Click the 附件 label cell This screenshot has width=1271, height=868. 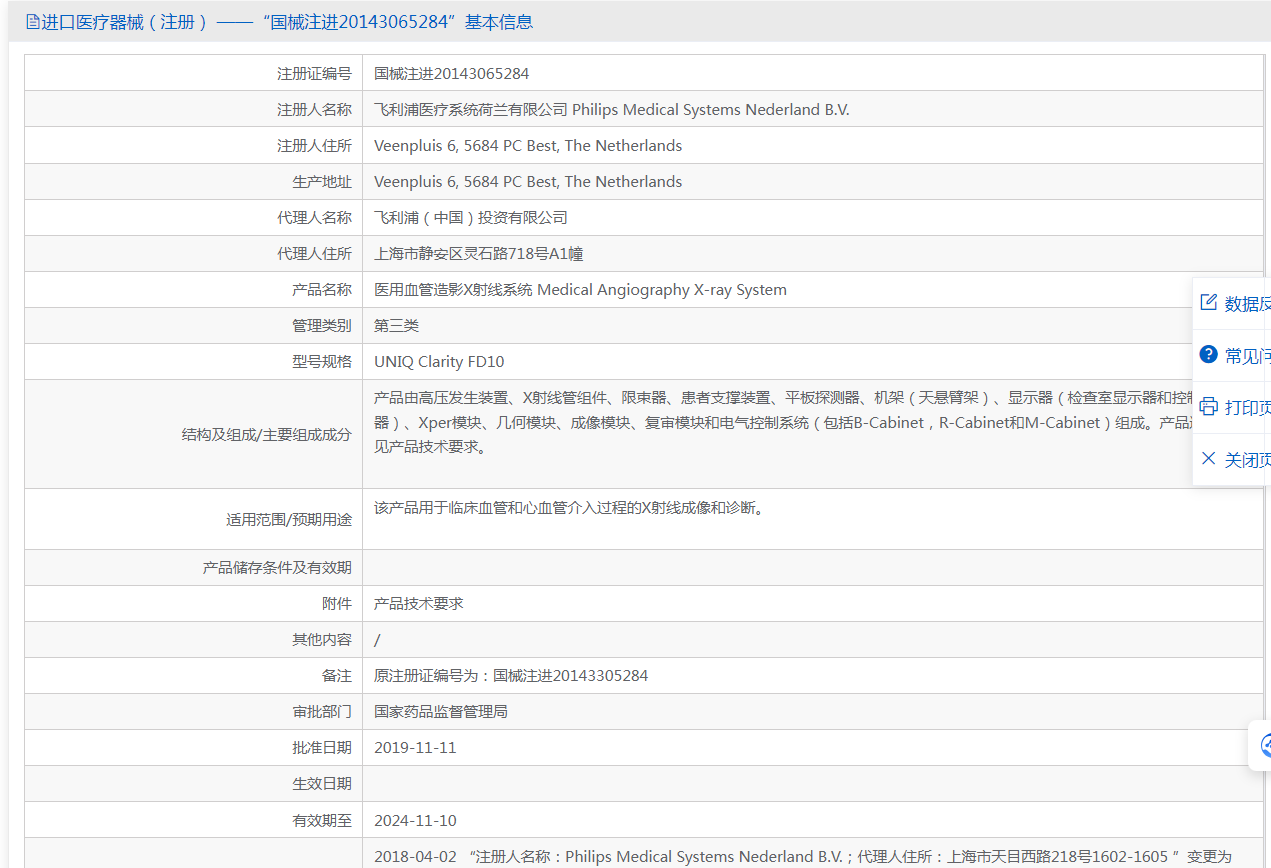tap(194, 603)
